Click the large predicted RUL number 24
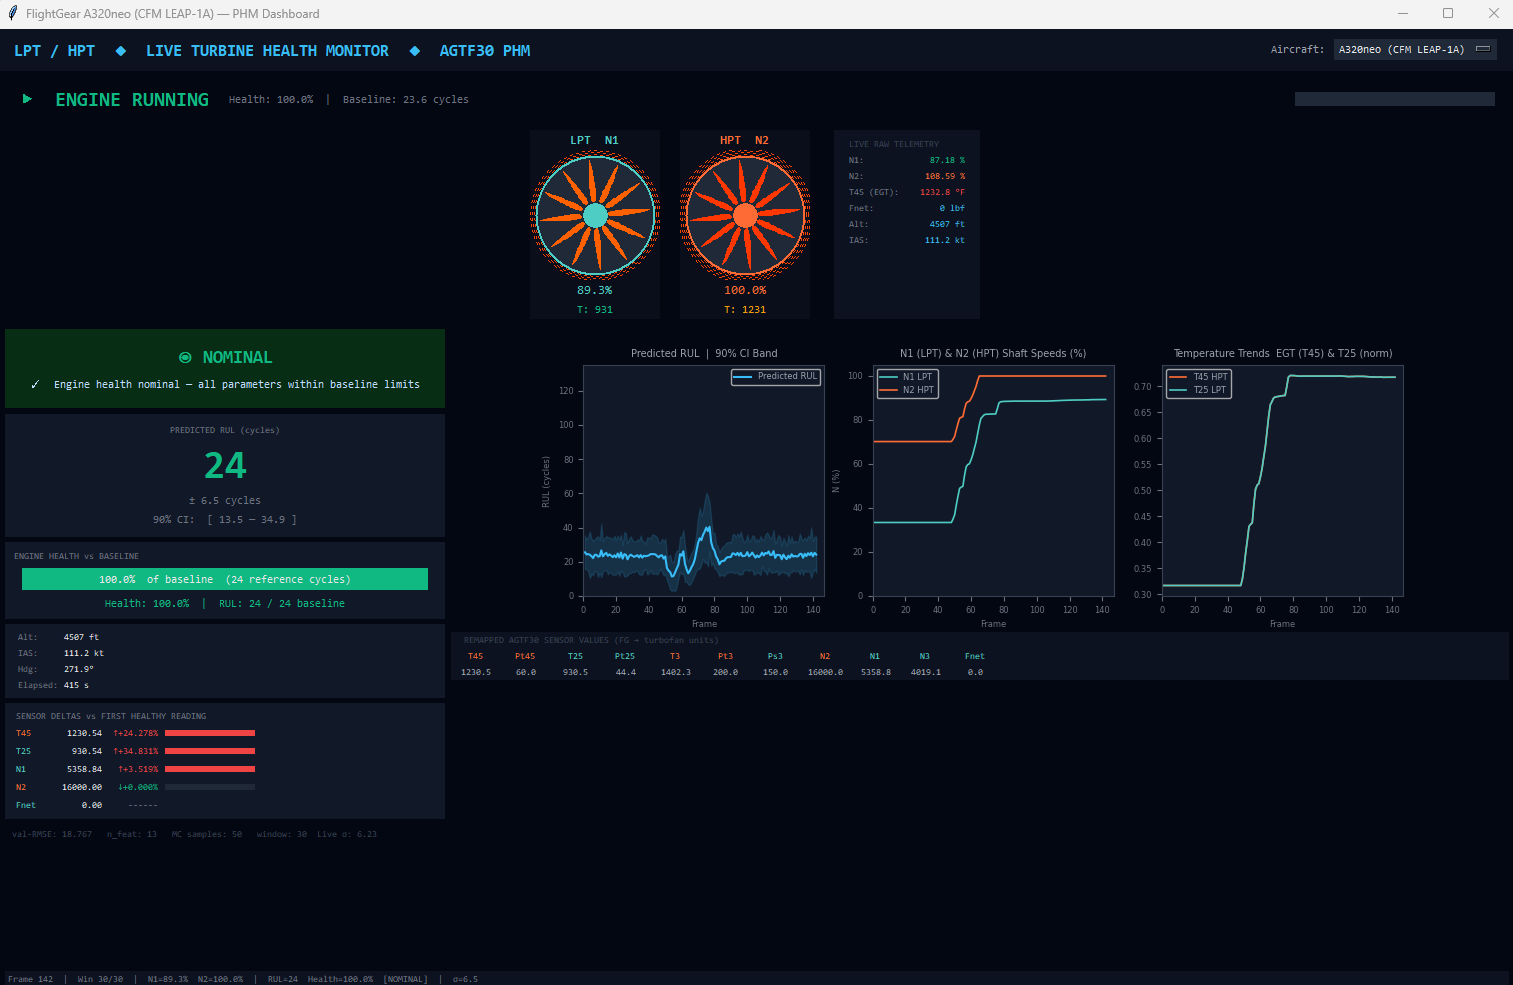This screenshot has width=1513, height=985. (225, 466)
